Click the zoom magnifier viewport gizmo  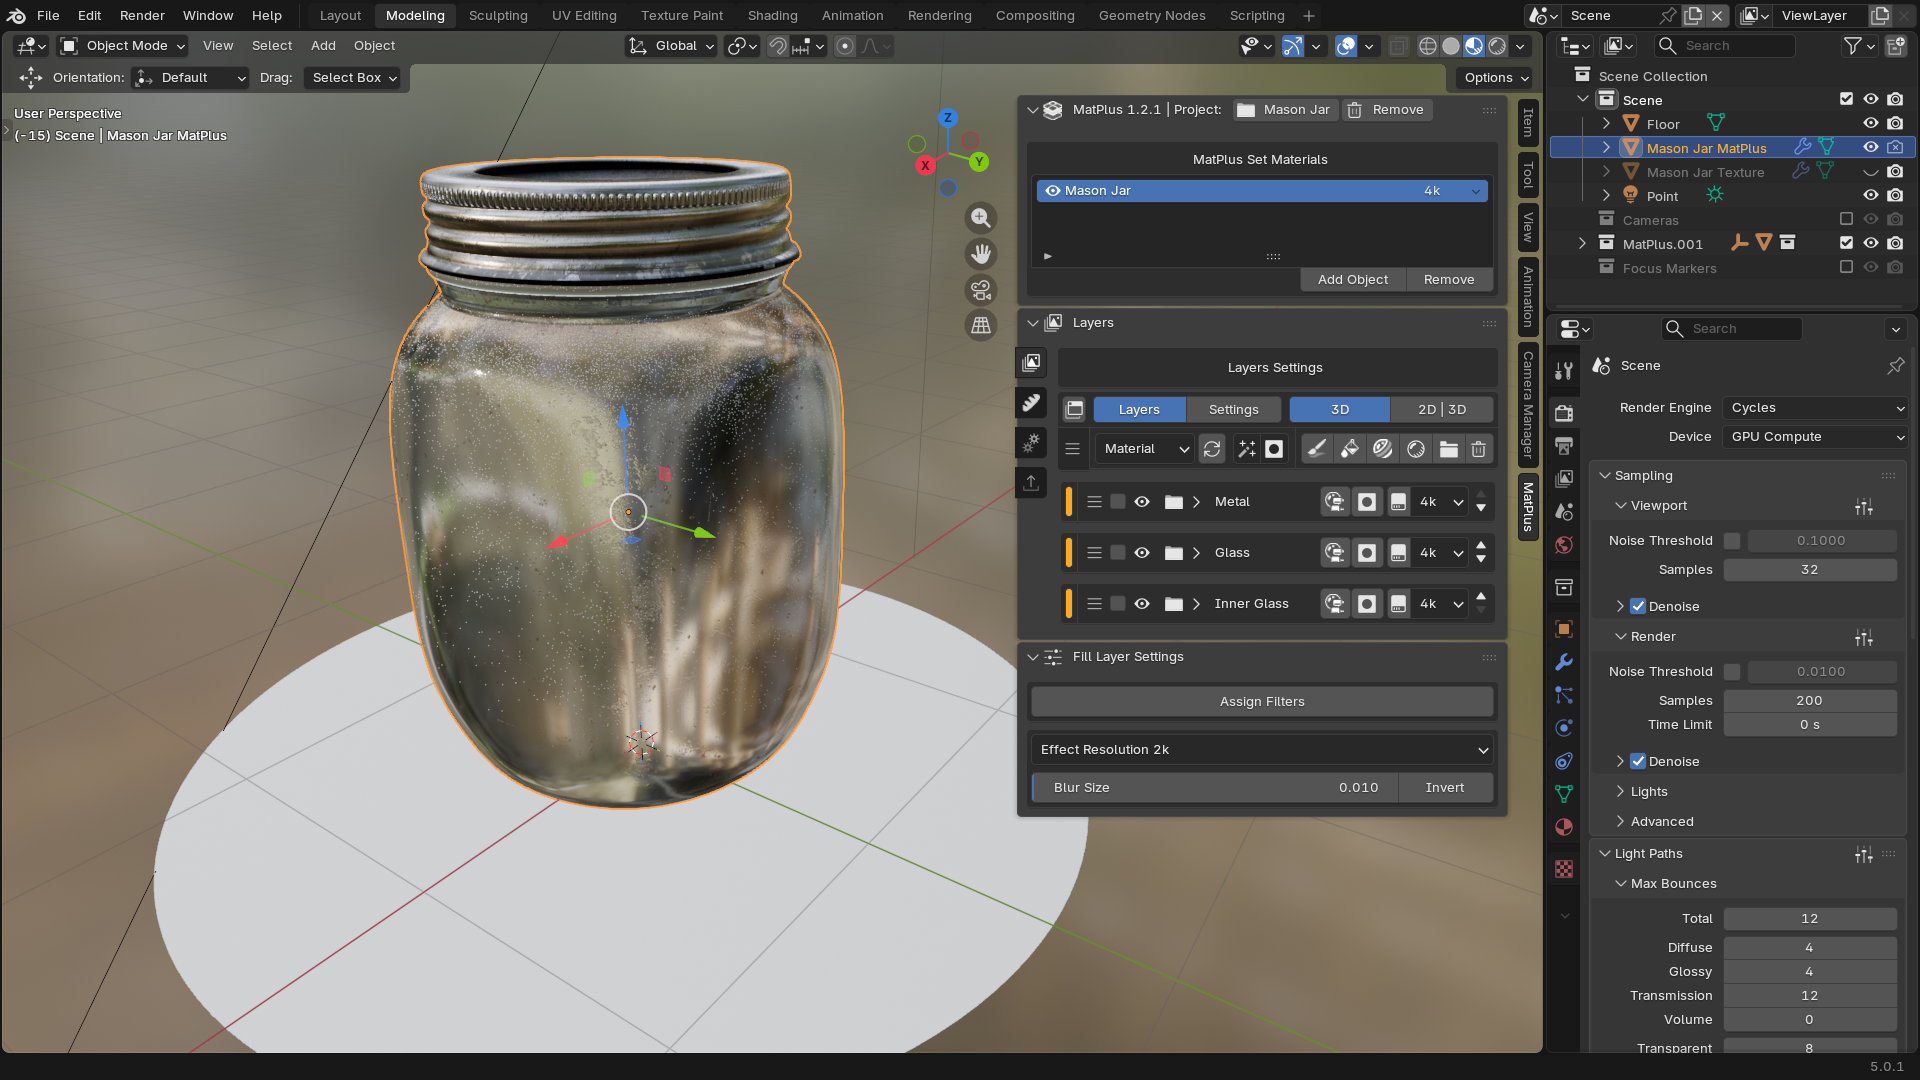point(981,218)
